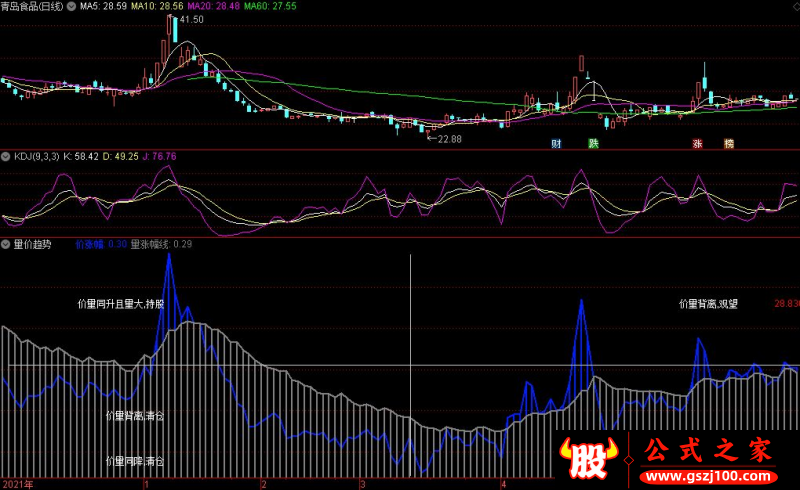This screenshot has width=800, height=490.
Task: Open the dropdown beside the KDJ(9,3,3) indicator
Action: coord(6,157)
